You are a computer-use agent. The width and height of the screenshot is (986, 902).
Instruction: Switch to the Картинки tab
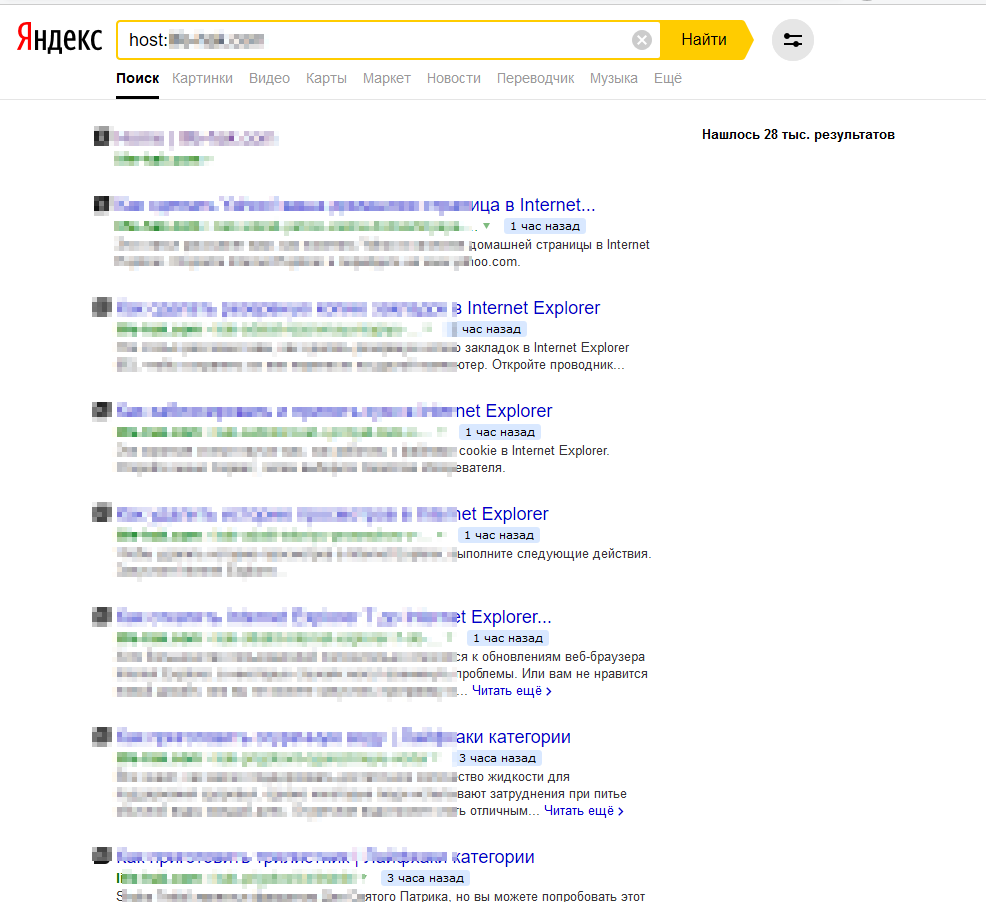pos(202,78)
